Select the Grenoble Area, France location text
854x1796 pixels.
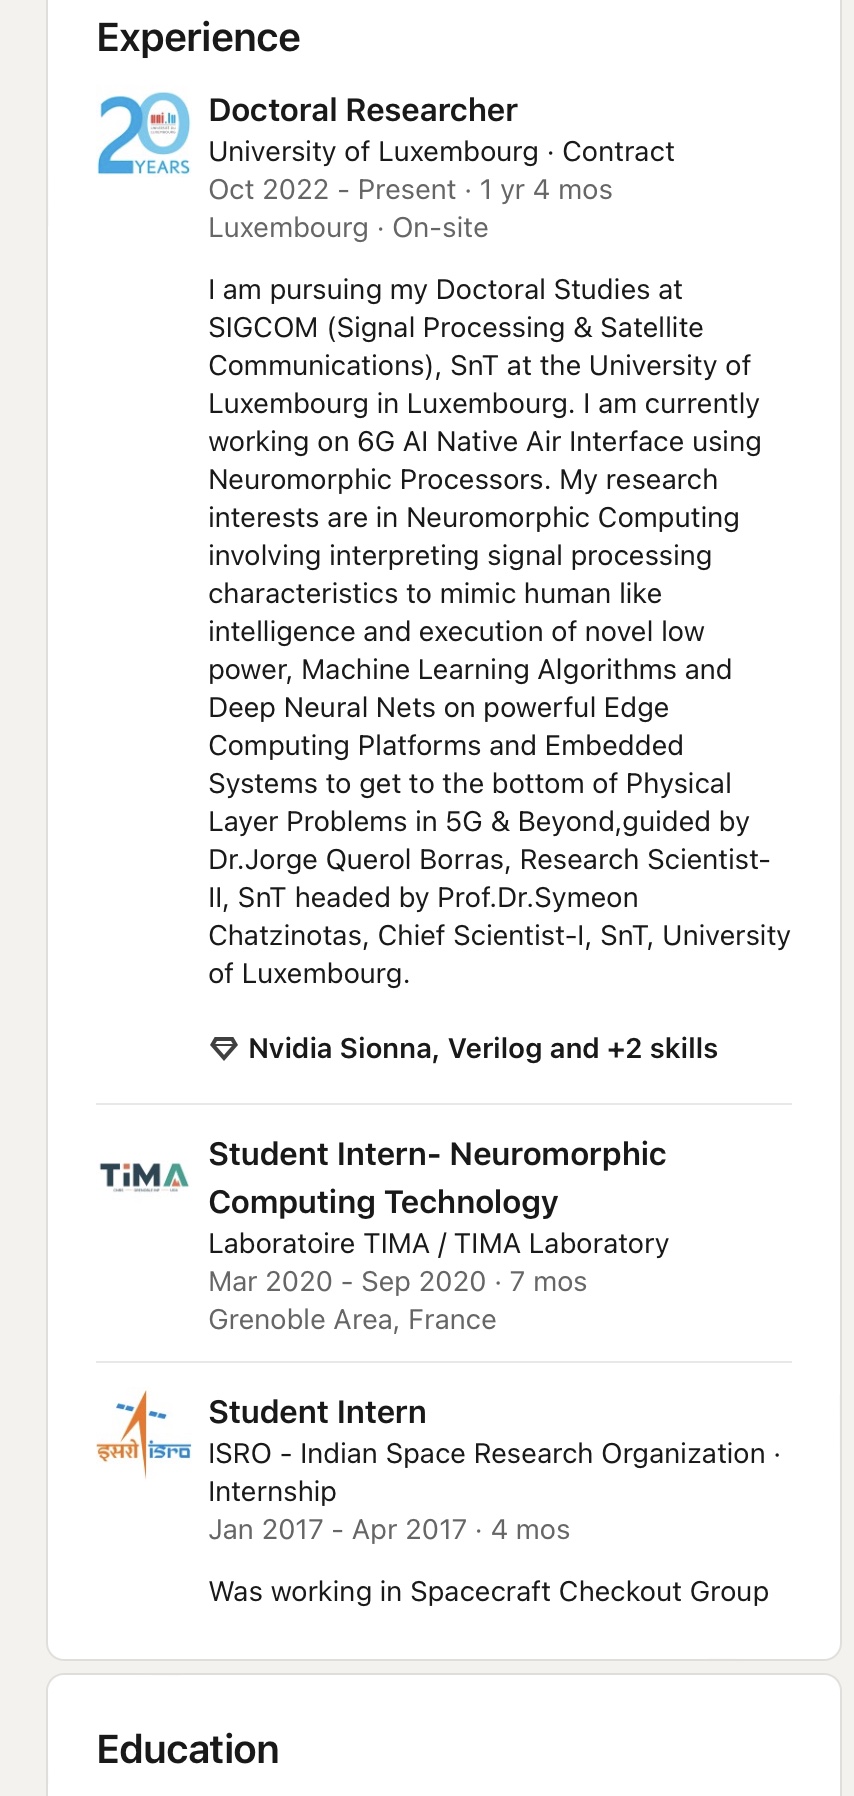352,1320
